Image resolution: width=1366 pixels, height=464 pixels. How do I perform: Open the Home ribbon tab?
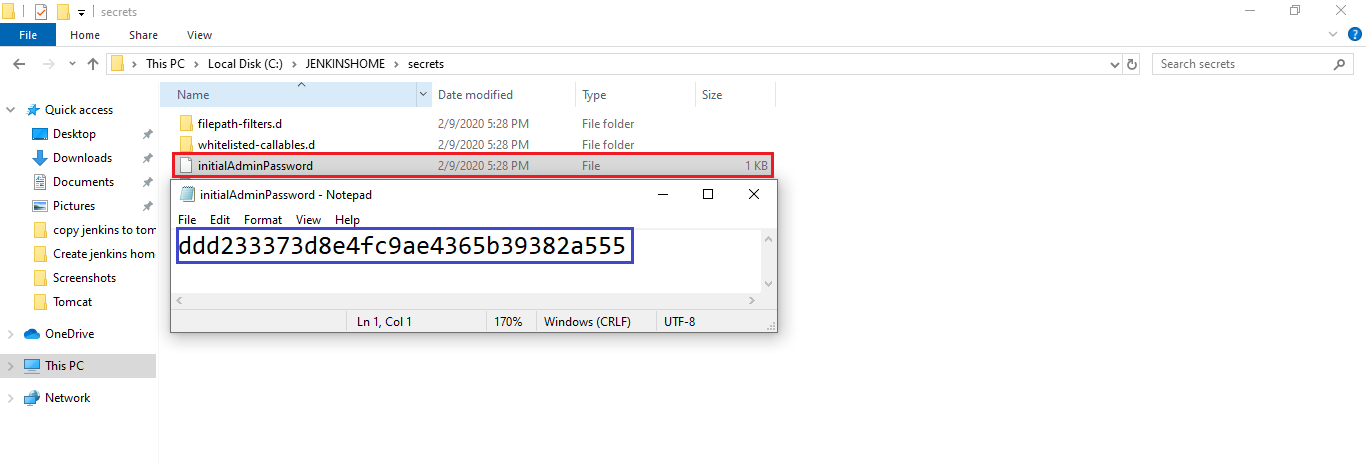(85, 35)
